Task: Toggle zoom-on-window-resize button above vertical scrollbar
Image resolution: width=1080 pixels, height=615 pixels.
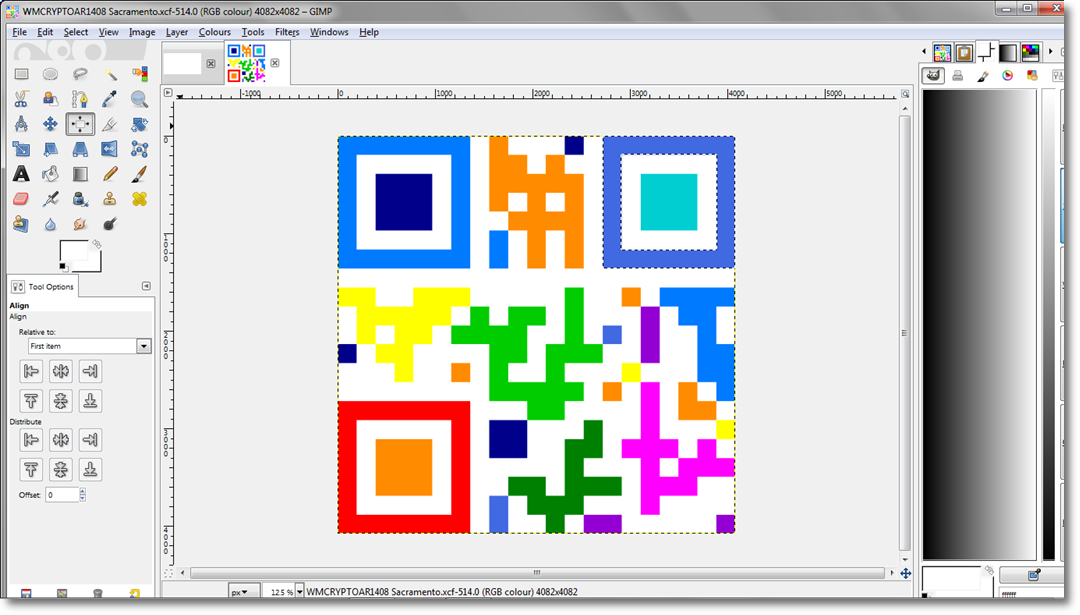Action: pos(905,94)
